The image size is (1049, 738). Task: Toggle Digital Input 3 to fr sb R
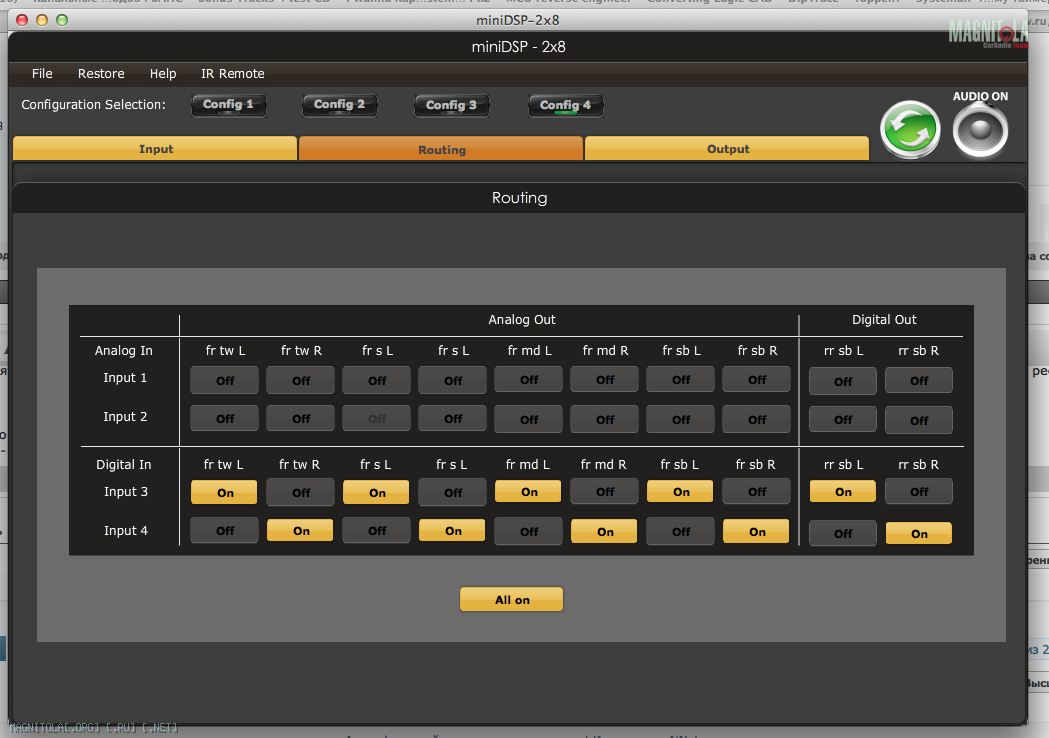click(757, 491)
